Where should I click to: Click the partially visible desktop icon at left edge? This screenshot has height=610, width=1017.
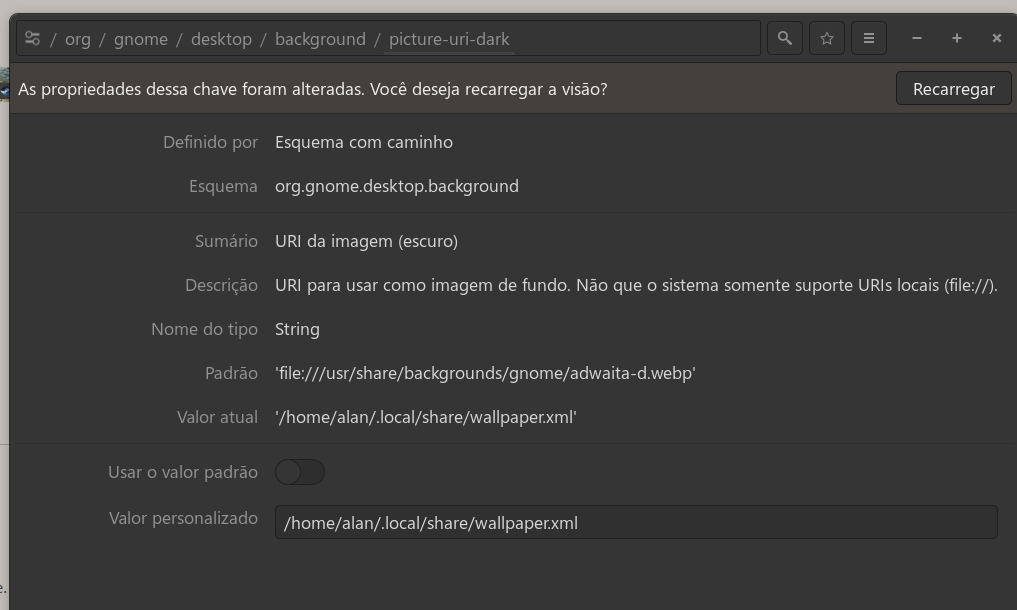coord(5,88)
